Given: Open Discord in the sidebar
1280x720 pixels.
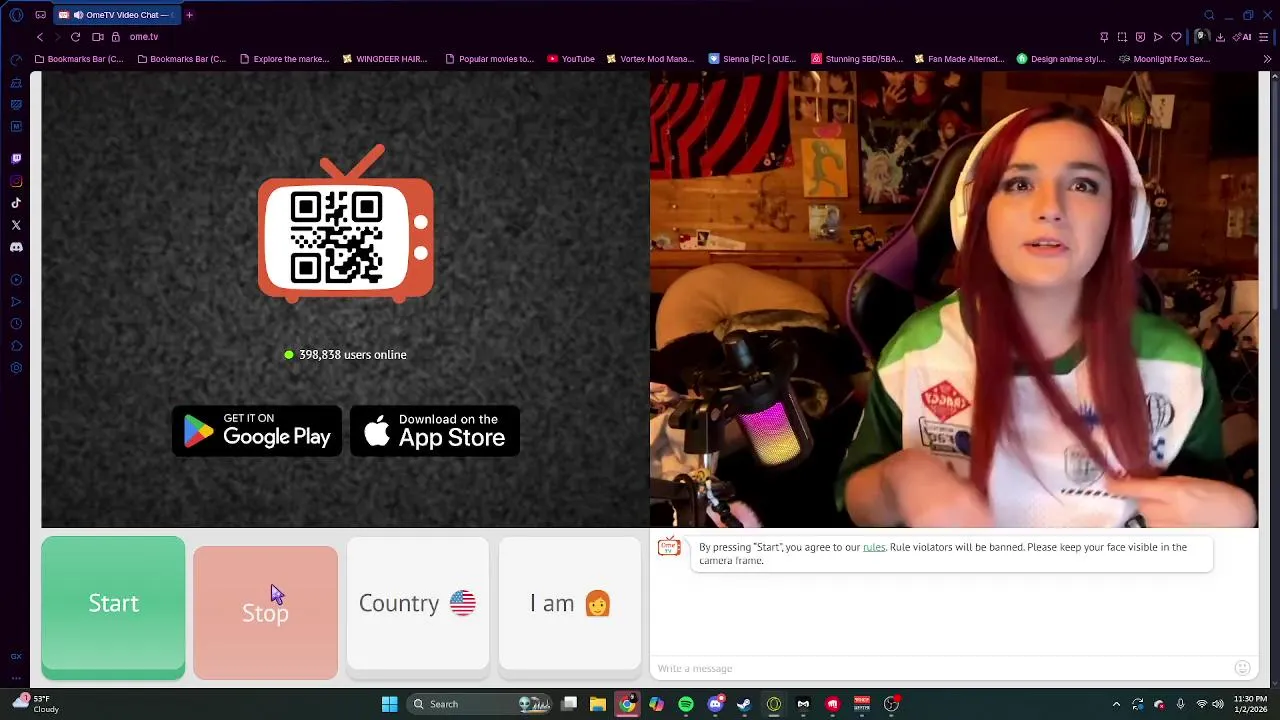Looking at the screenshot, I should coord(16,247).
